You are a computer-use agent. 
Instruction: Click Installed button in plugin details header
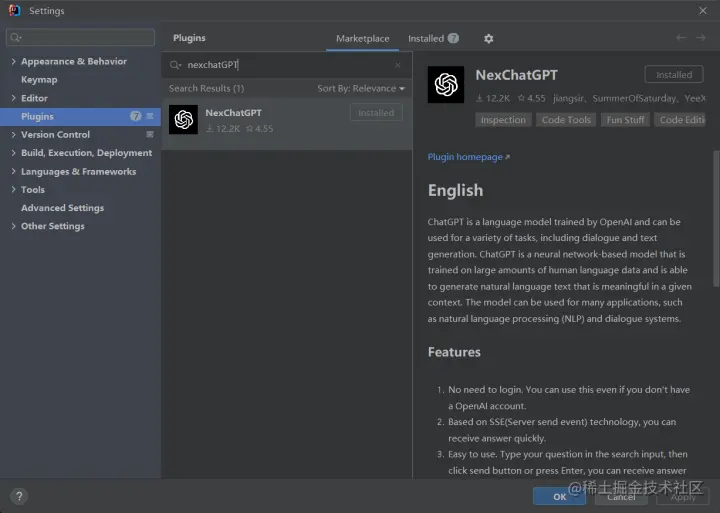click(x=674, y=74)
